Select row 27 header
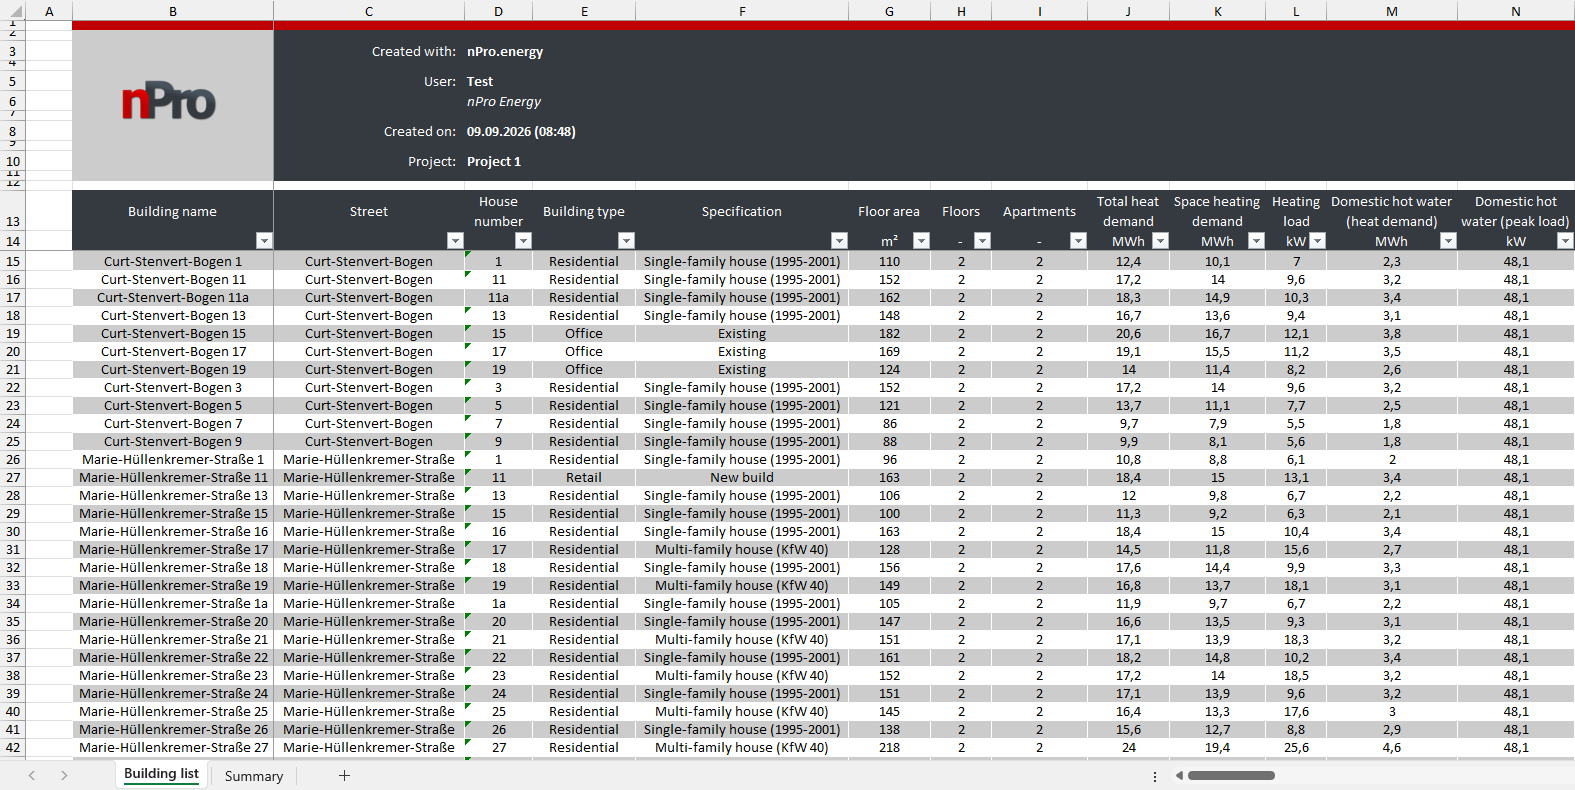 (x=13, y=477)
